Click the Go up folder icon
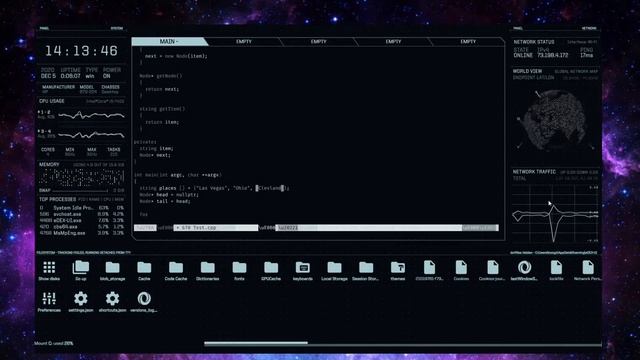The width and height of the screenshot is (640, 360). pos(80,268)
